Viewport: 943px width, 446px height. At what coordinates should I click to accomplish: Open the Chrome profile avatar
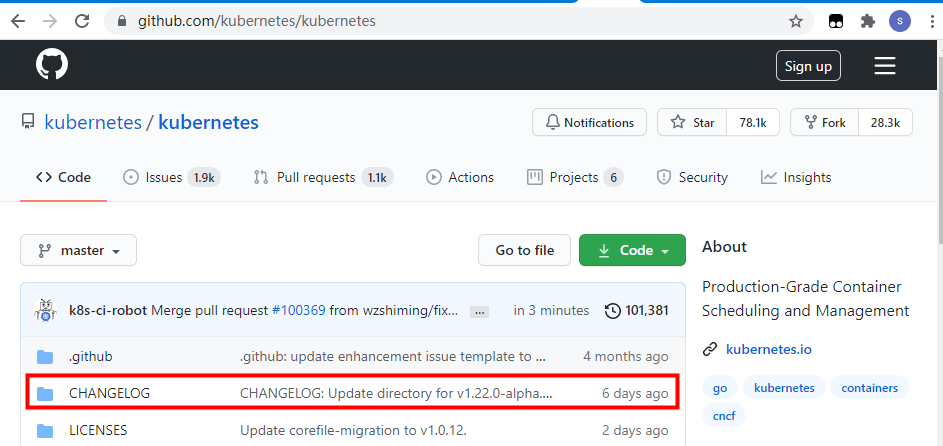pos(900,22)
